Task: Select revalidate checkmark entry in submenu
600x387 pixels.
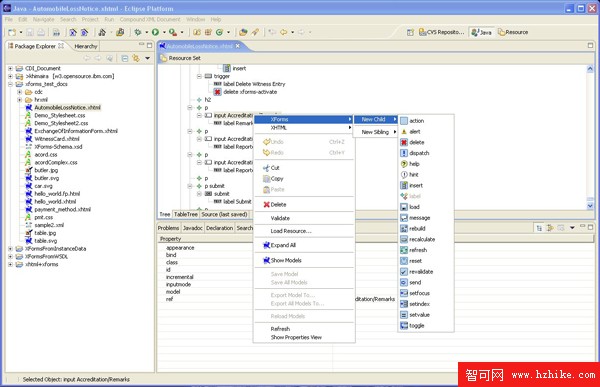Action: click(416, 272)
